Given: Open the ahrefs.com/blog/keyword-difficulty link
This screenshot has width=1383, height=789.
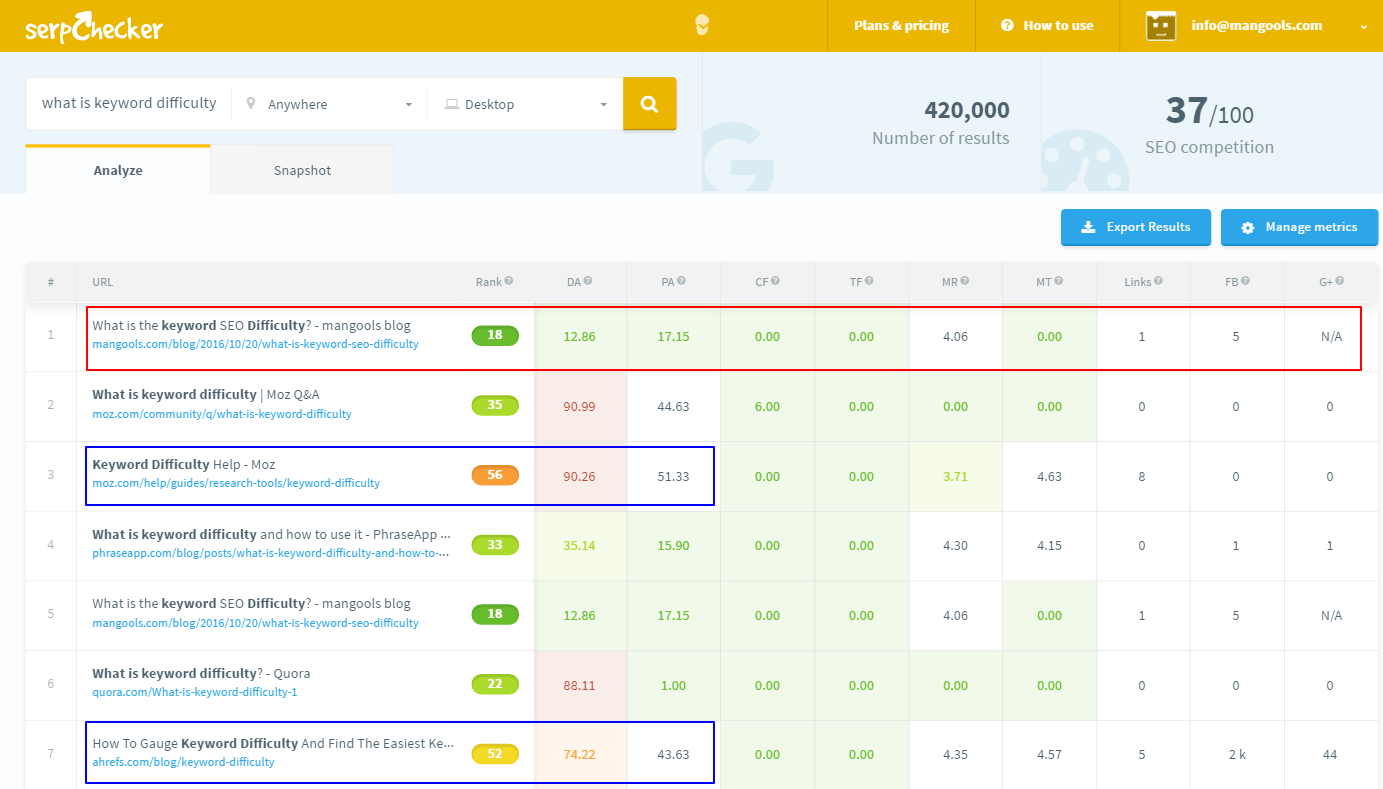Looking at the screenshot, I should click(x=183, y=762).
